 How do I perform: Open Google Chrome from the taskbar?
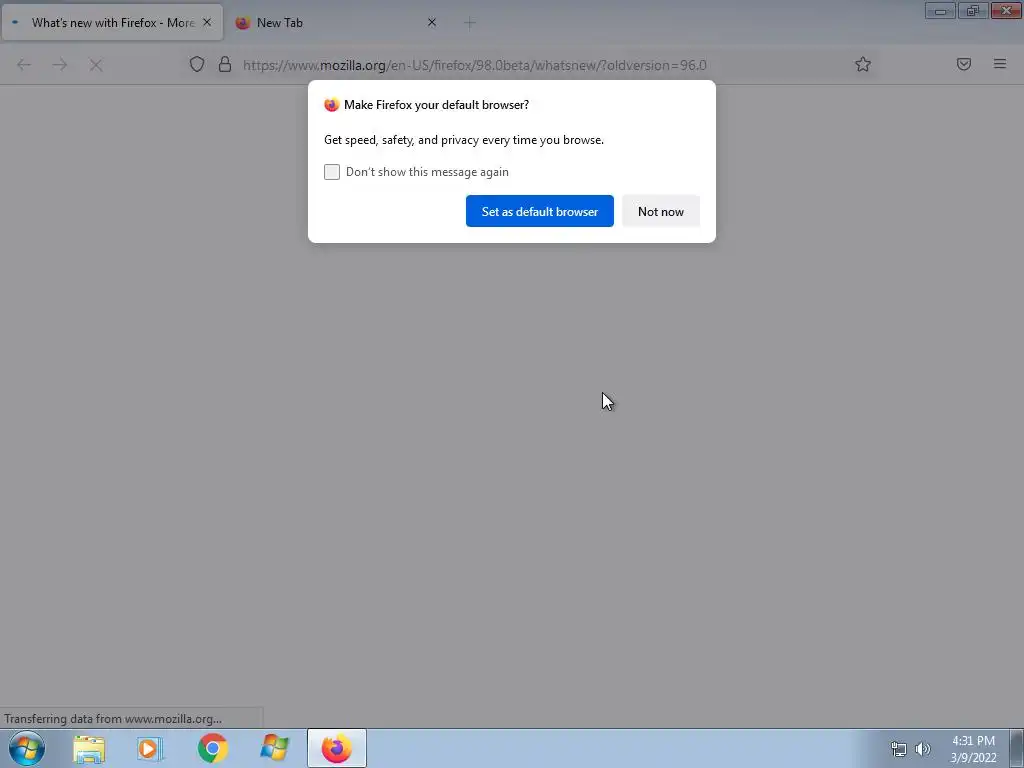[x=212, y=748]
